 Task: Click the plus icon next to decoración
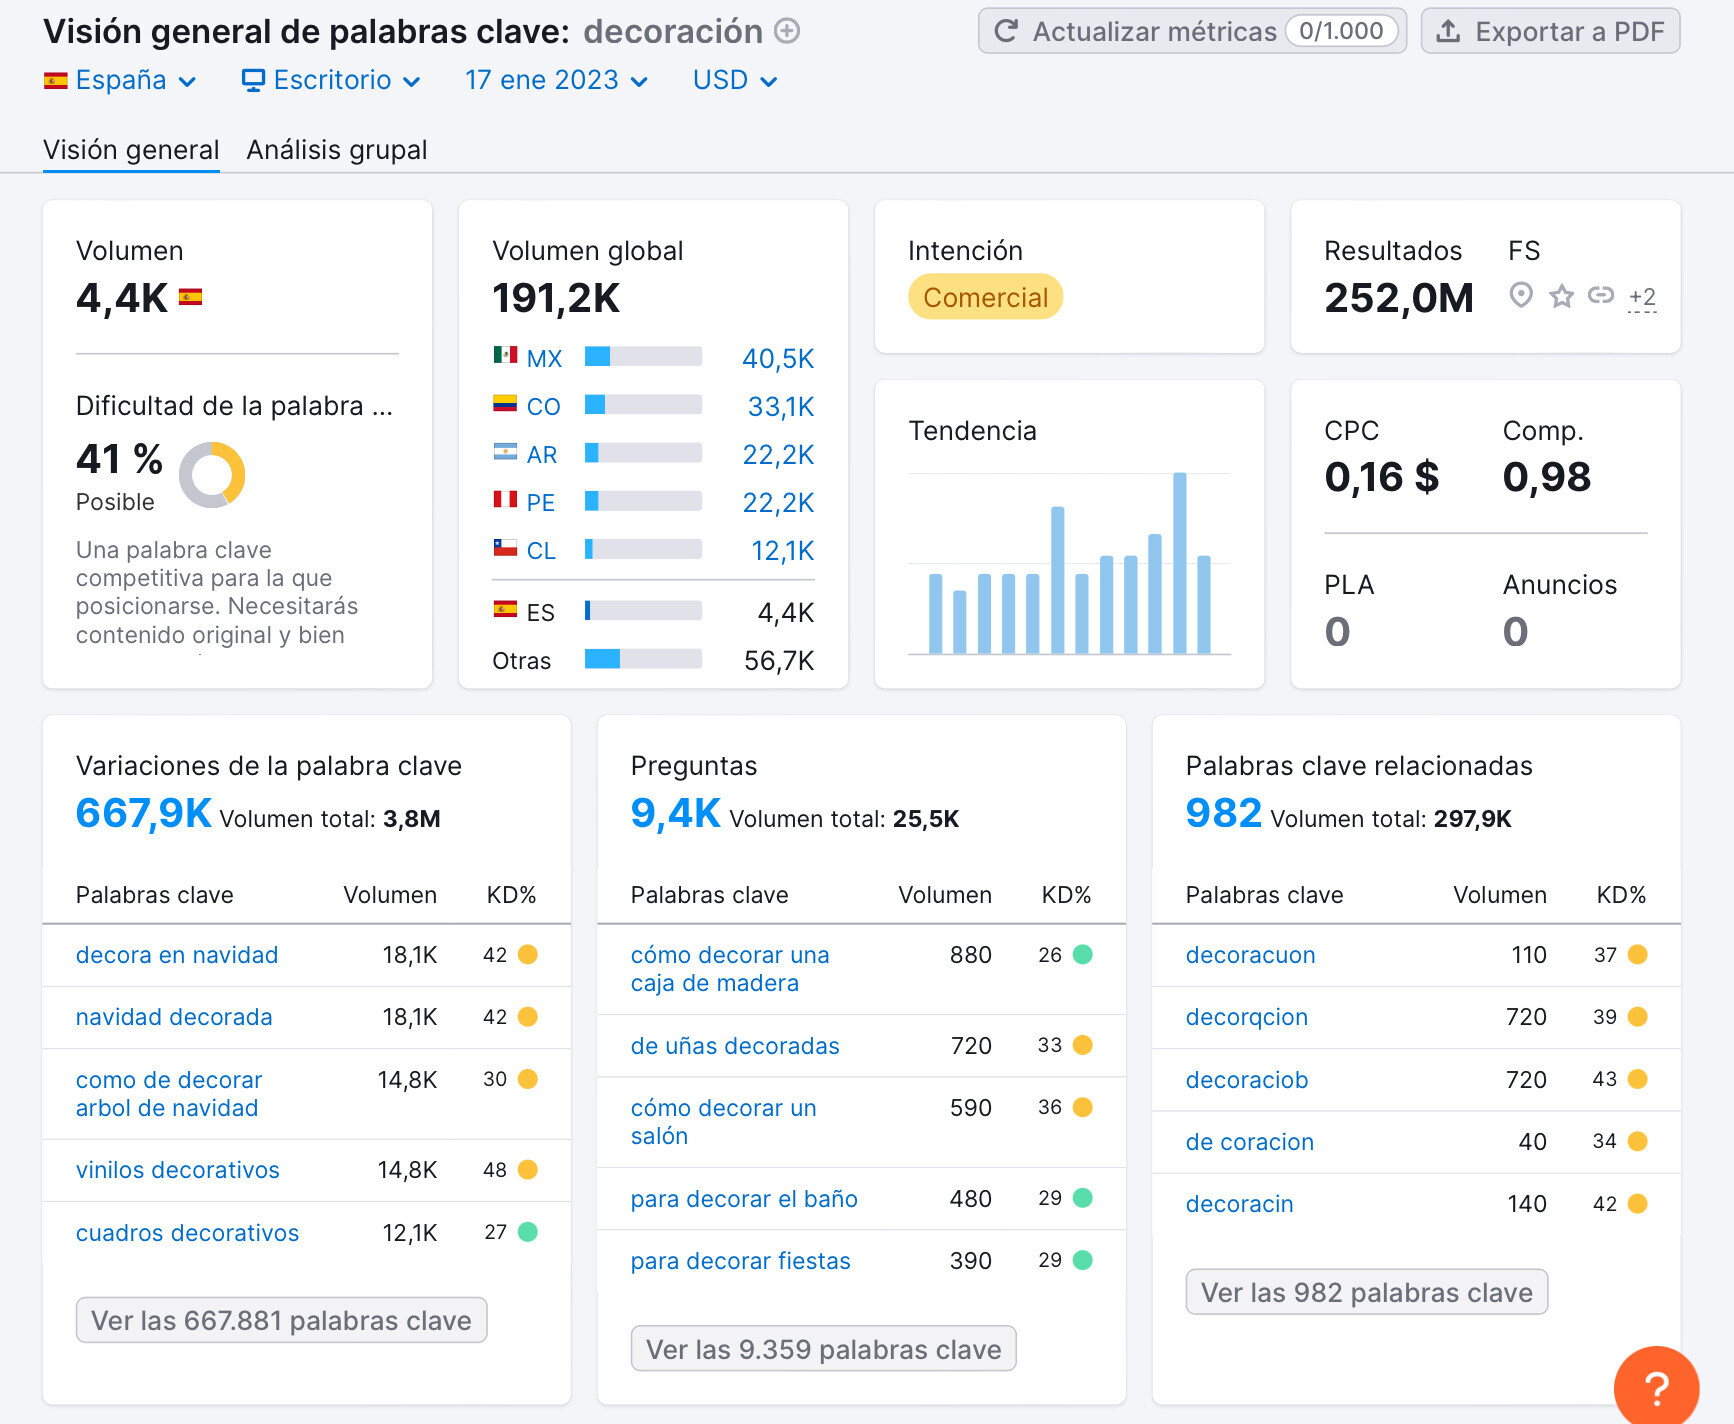(x=788, y=31)
